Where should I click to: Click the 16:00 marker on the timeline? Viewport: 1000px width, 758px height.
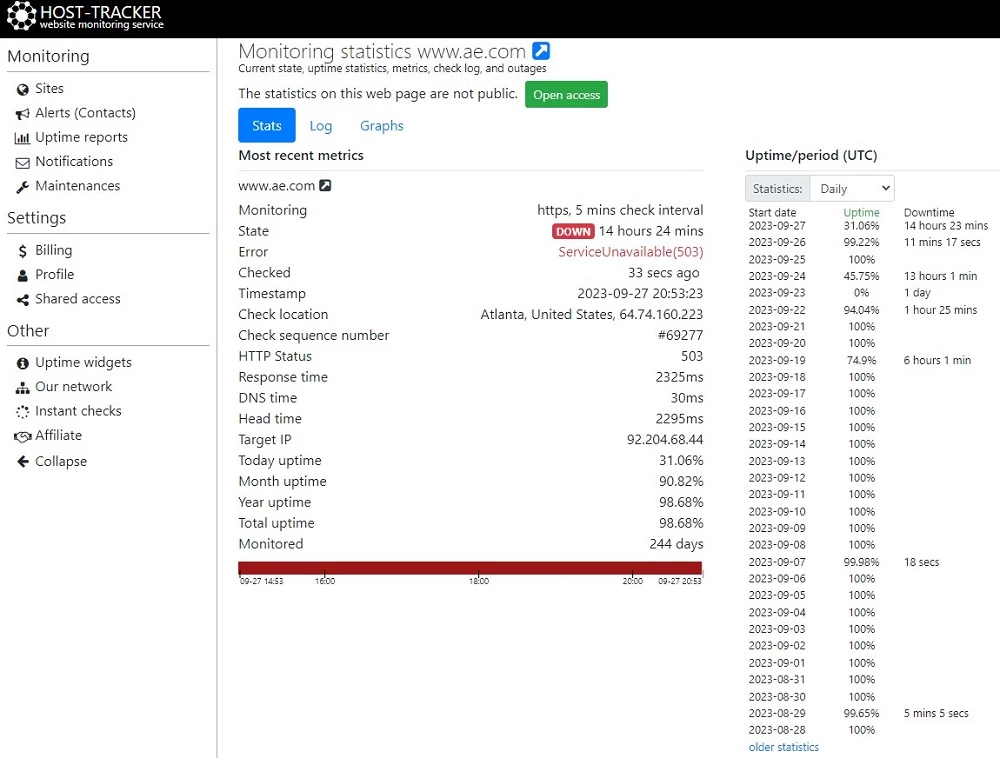tap(325, 581)
